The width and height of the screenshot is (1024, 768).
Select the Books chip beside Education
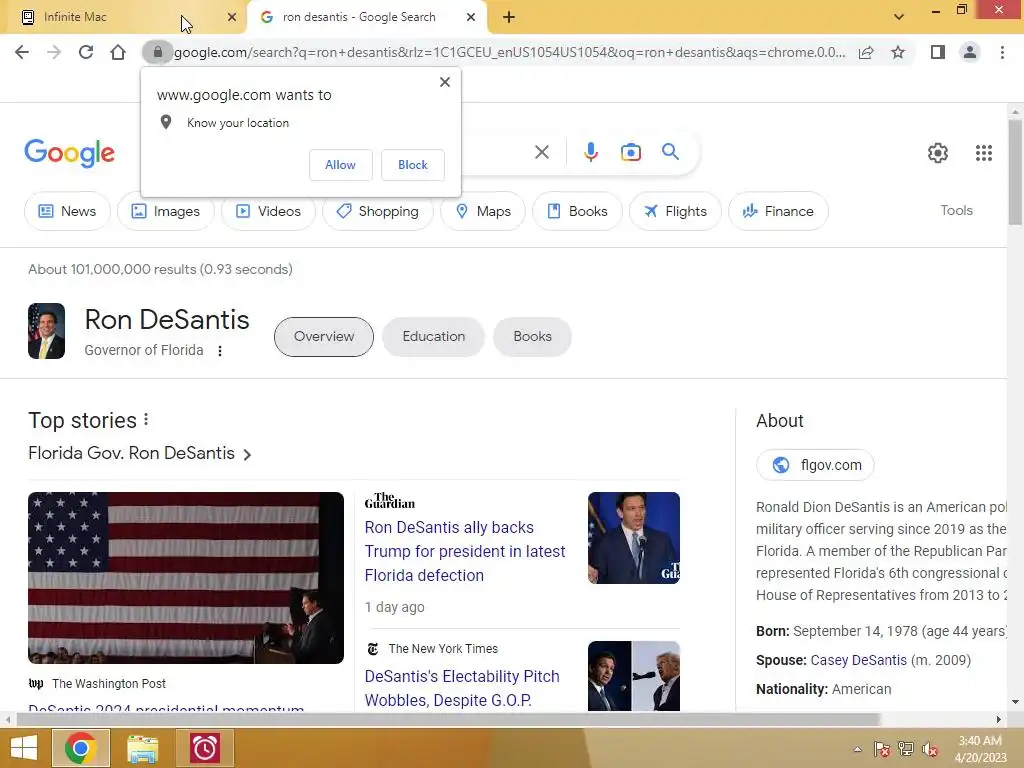[x=532, y=336]
